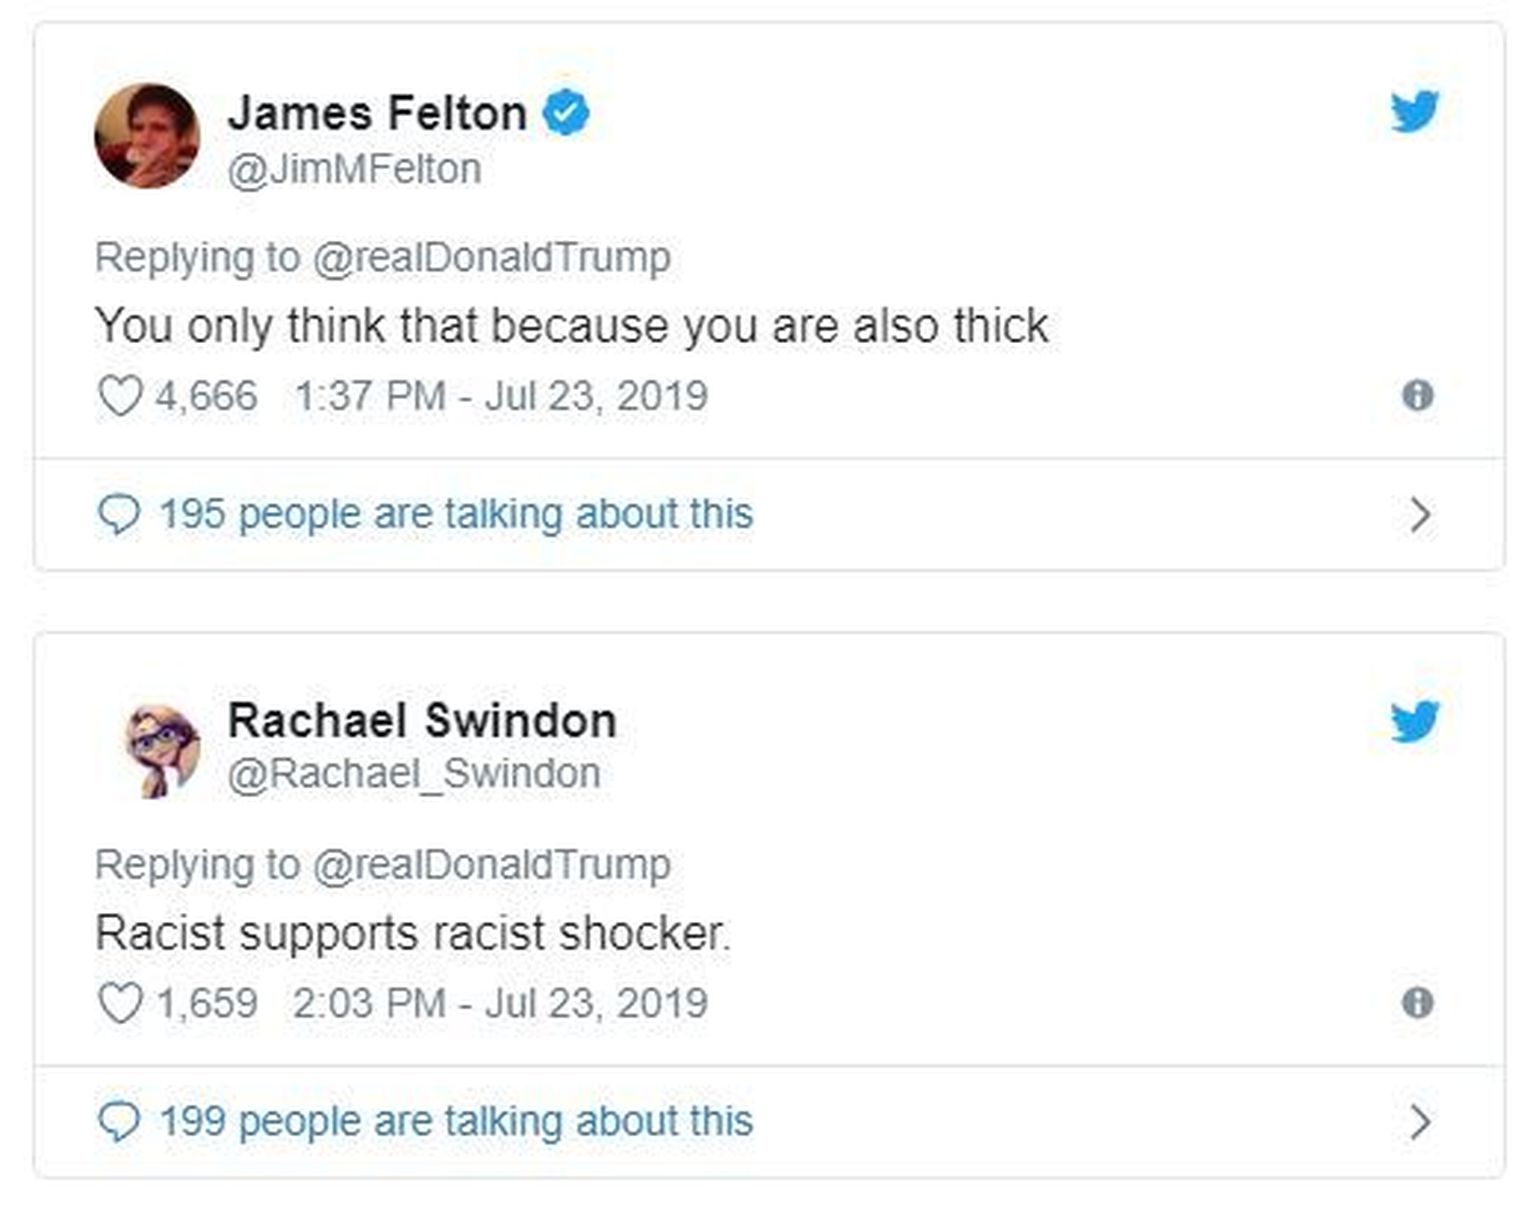The image size is (1536, 1206).
Task: Open the info icon on James Felton's tweet
Action: (1418, 395)
